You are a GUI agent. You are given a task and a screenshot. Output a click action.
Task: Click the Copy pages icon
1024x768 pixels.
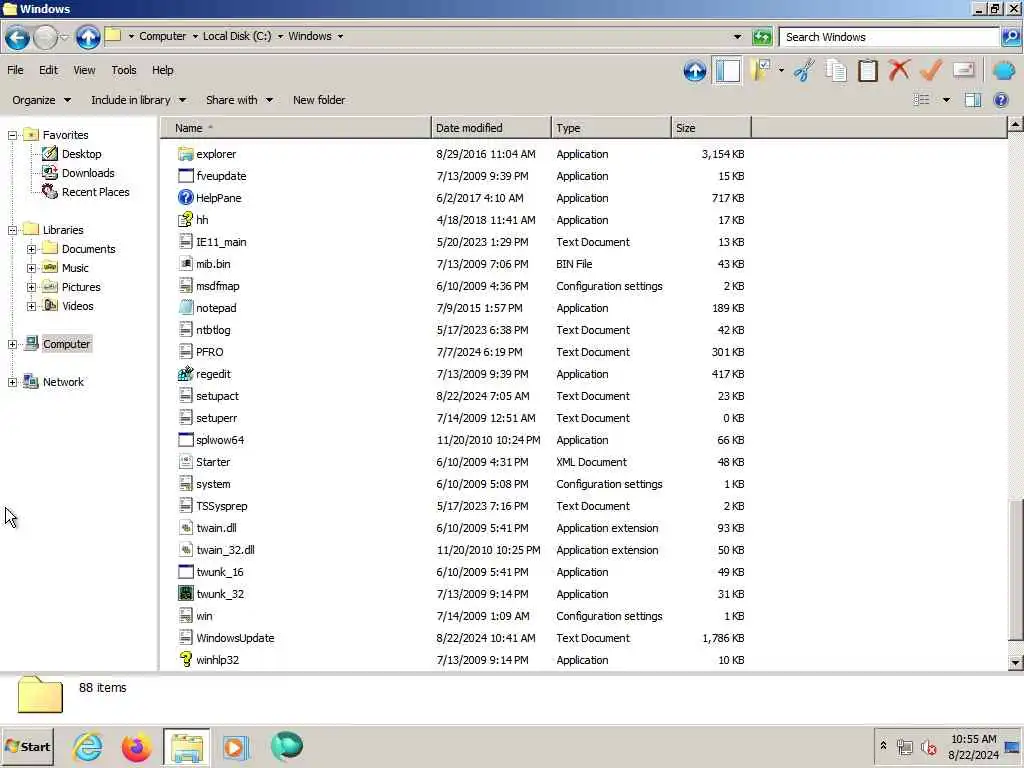(x=836, y=70)
